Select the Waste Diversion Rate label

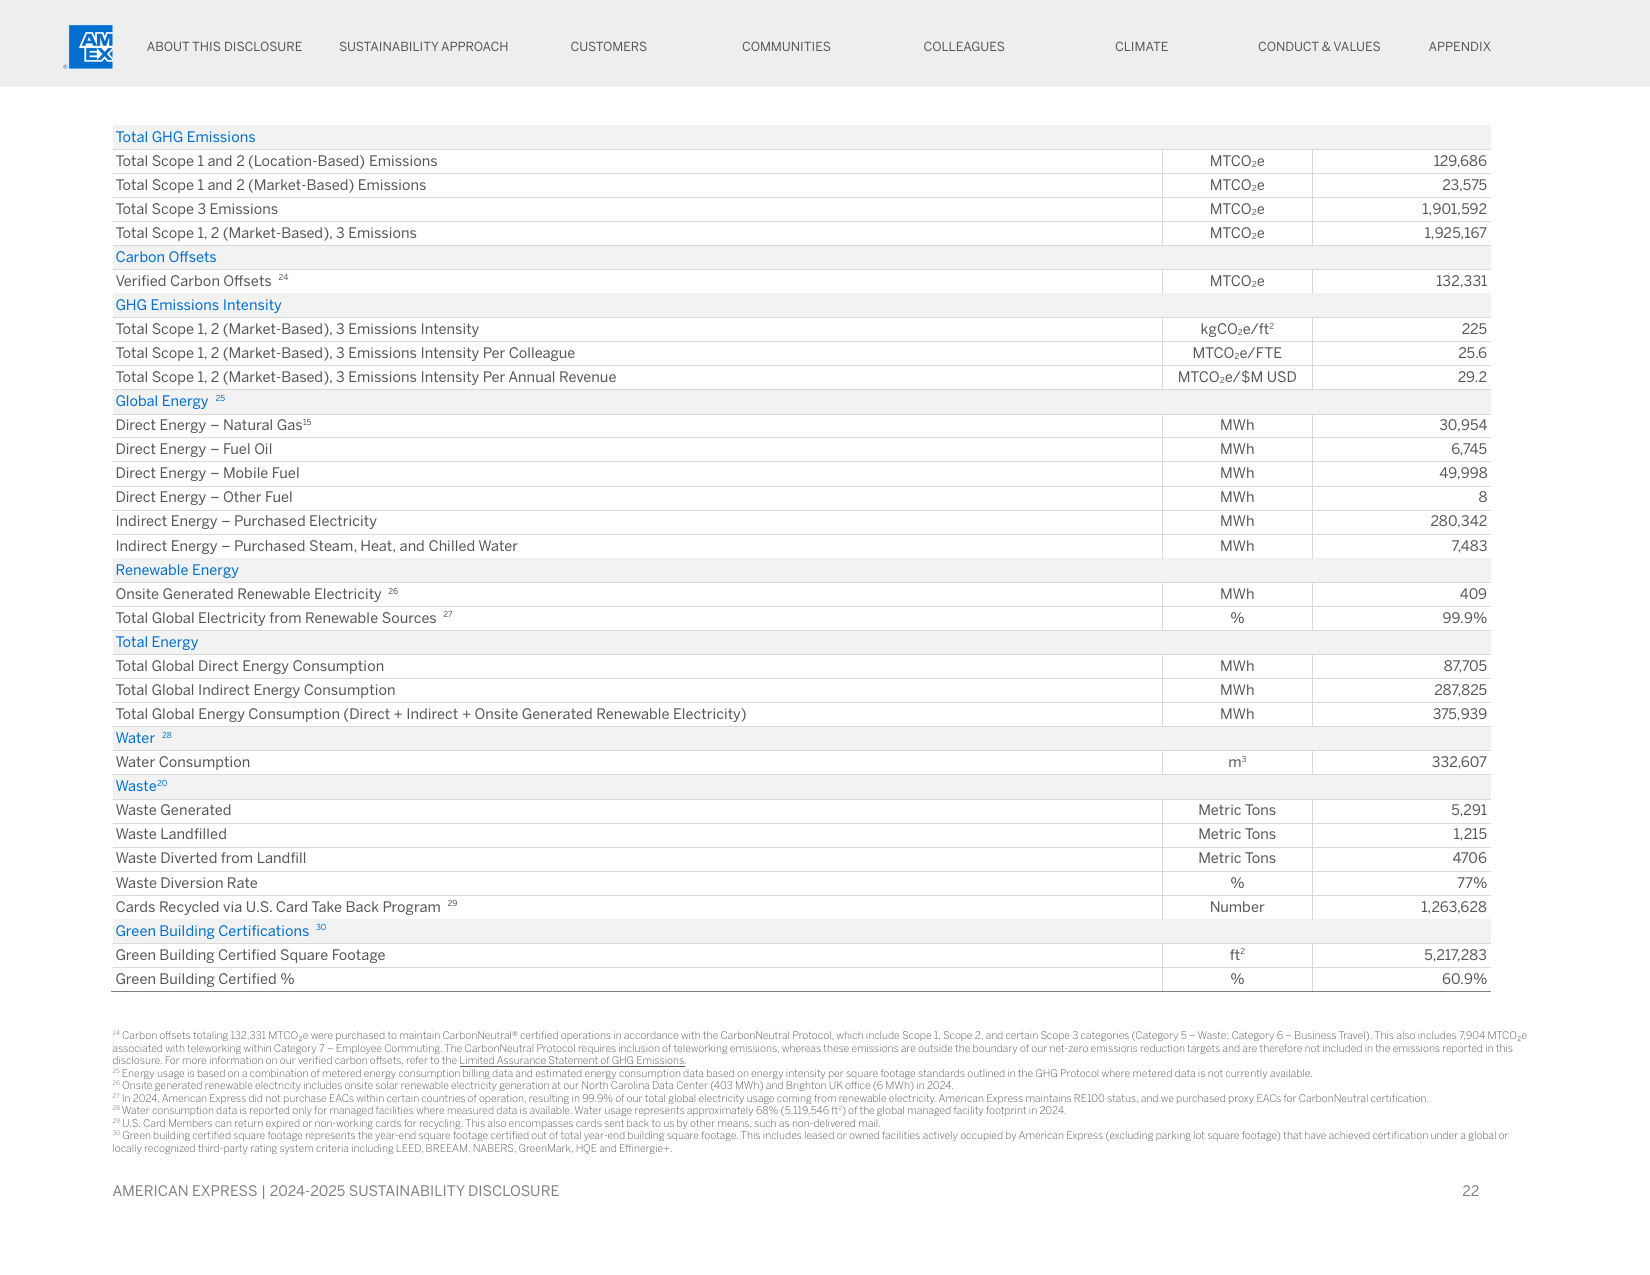186,883
